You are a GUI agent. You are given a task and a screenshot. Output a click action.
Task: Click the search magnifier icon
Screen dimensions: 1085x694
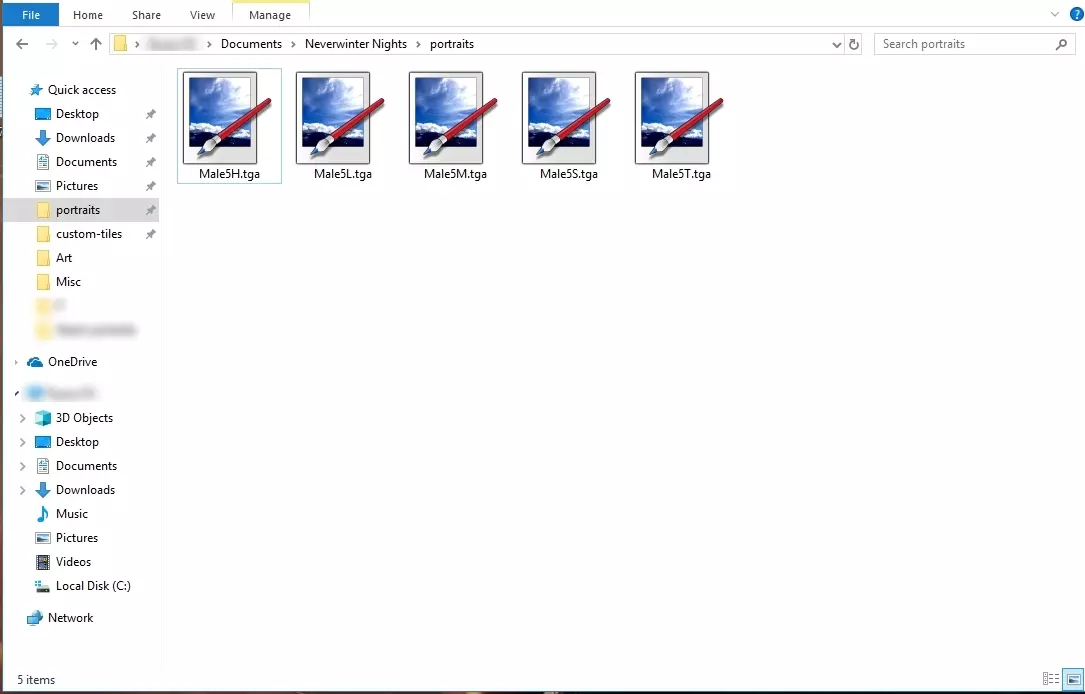pyautogui.click(x=1061, y=44)
